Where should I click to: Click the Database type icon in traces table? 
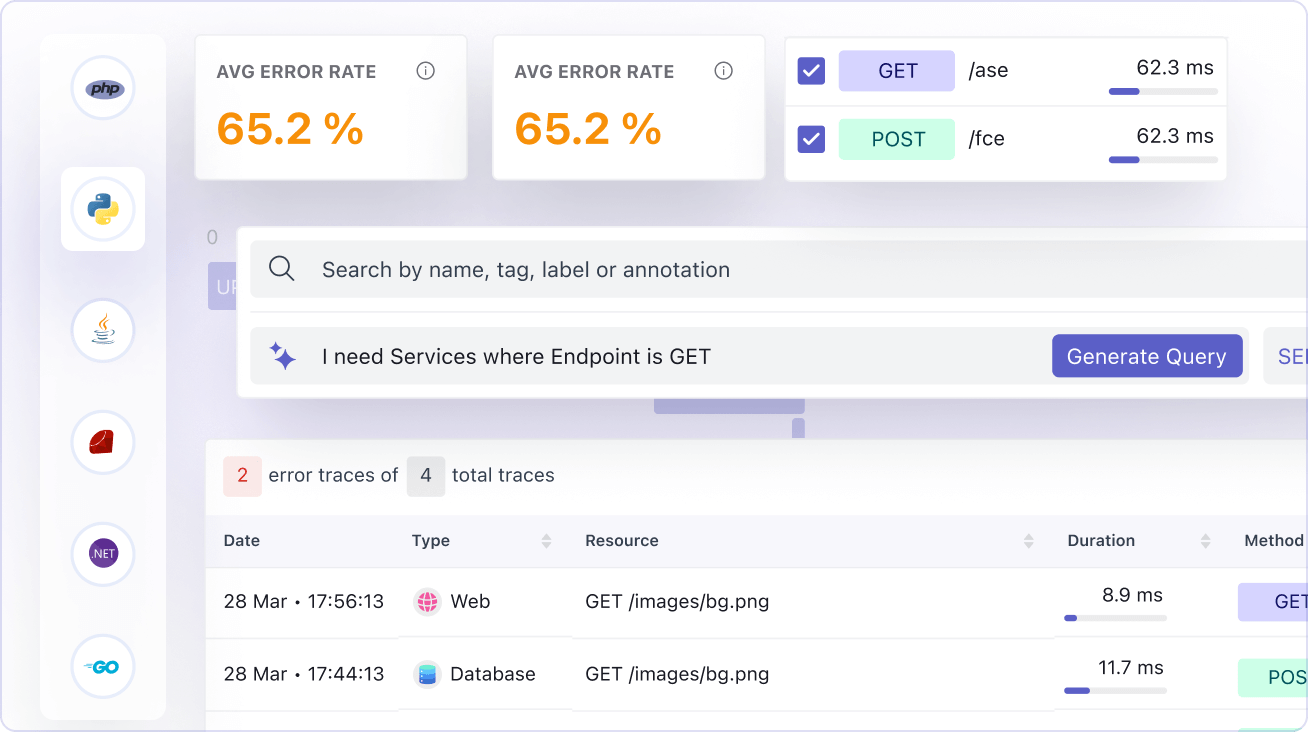(427, 674)
